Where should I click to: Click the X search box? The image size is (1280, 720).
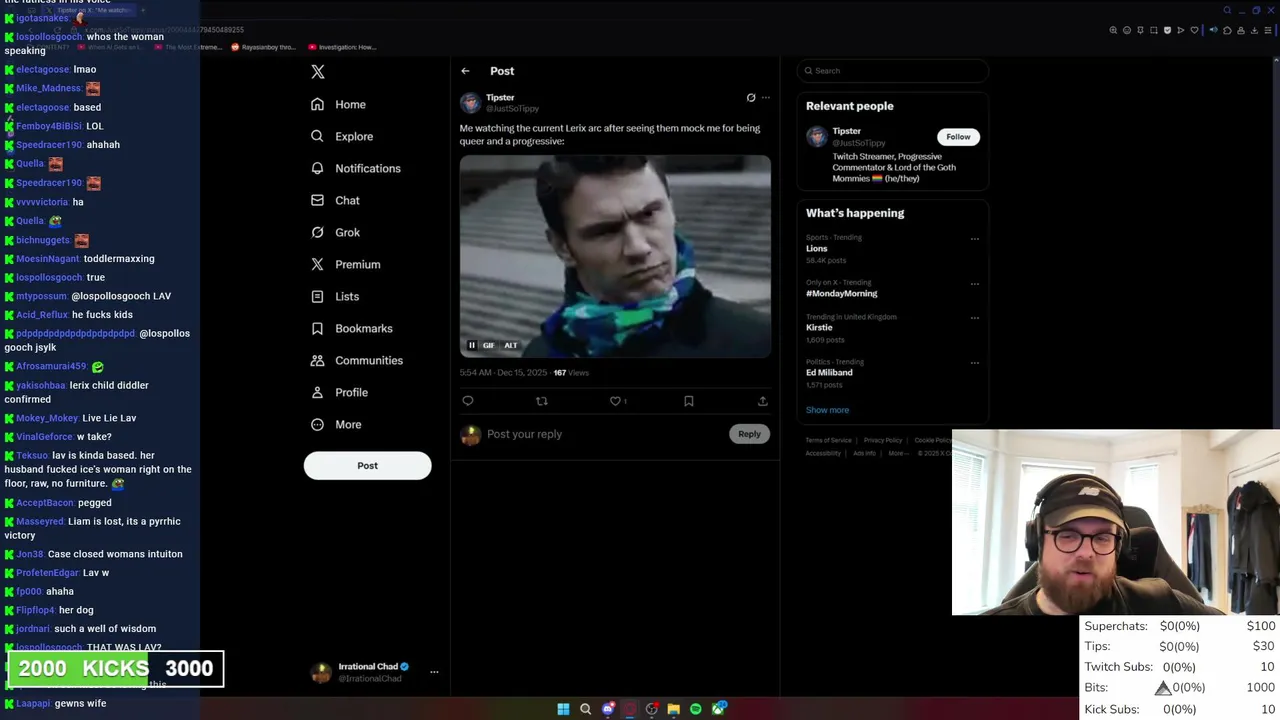[x=893, y=71]
